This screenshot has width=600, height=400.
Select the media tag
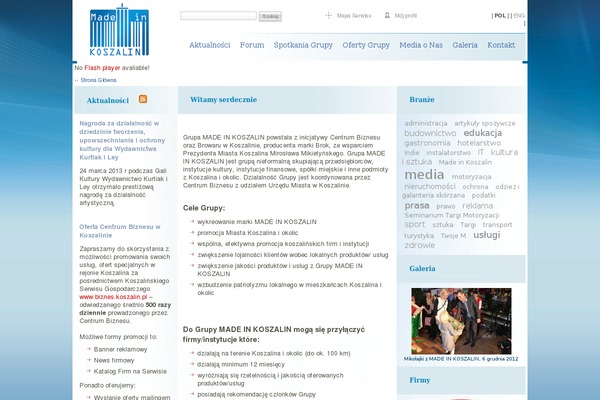[x=424, y=175]
